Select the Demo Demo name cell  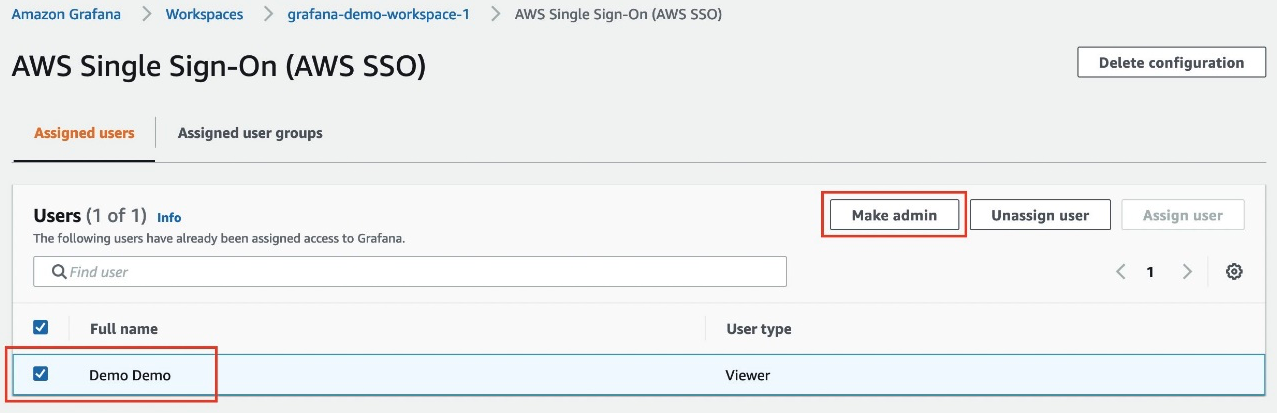tap(130, 375)
